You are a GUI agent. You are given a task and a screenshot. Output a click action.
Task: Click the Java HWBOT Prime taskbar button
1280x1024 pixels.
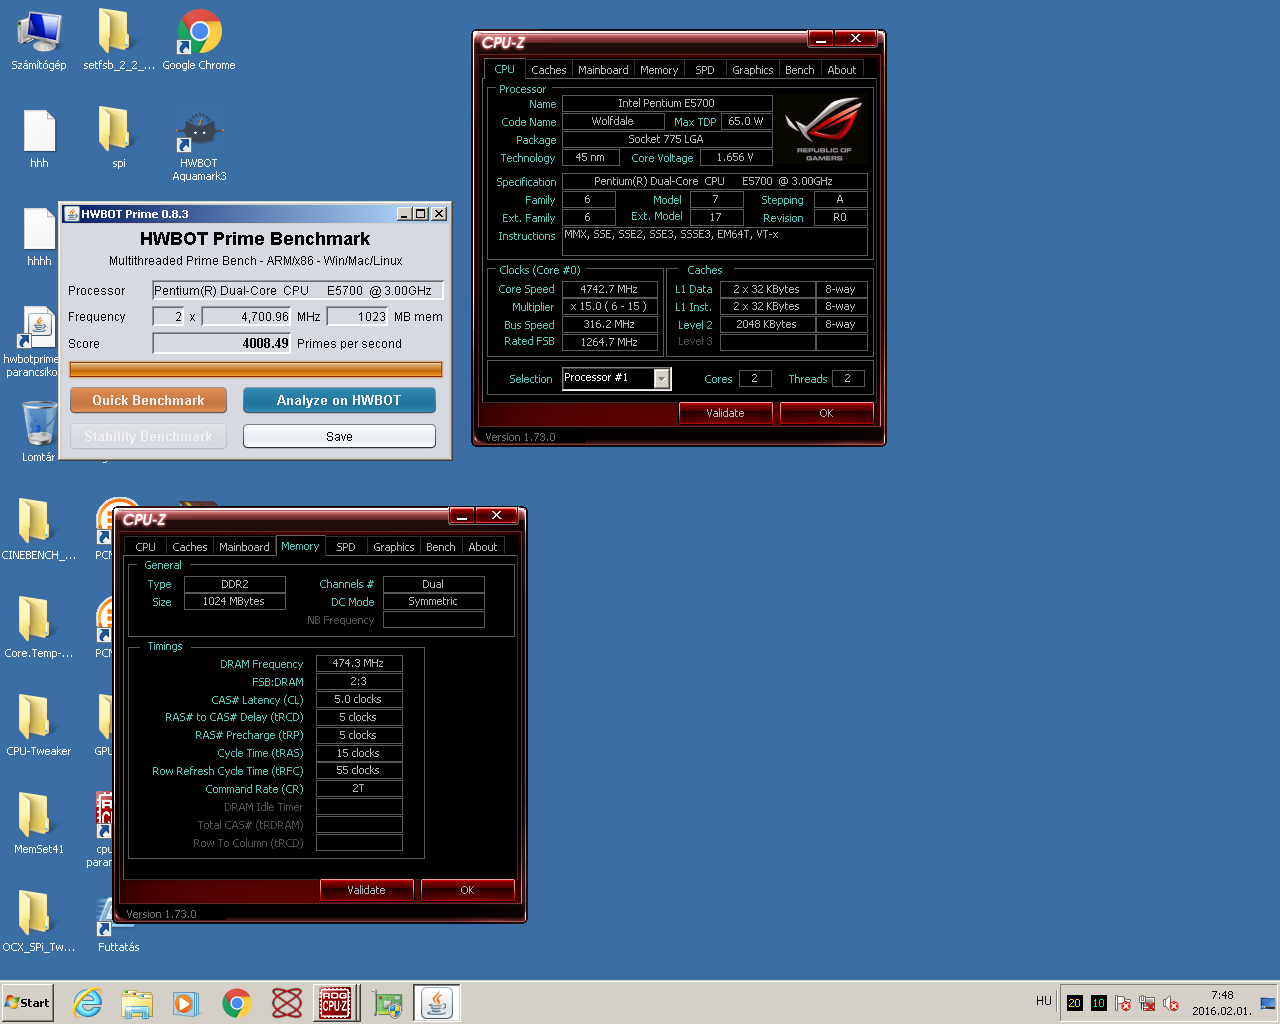pos(436,1002)
